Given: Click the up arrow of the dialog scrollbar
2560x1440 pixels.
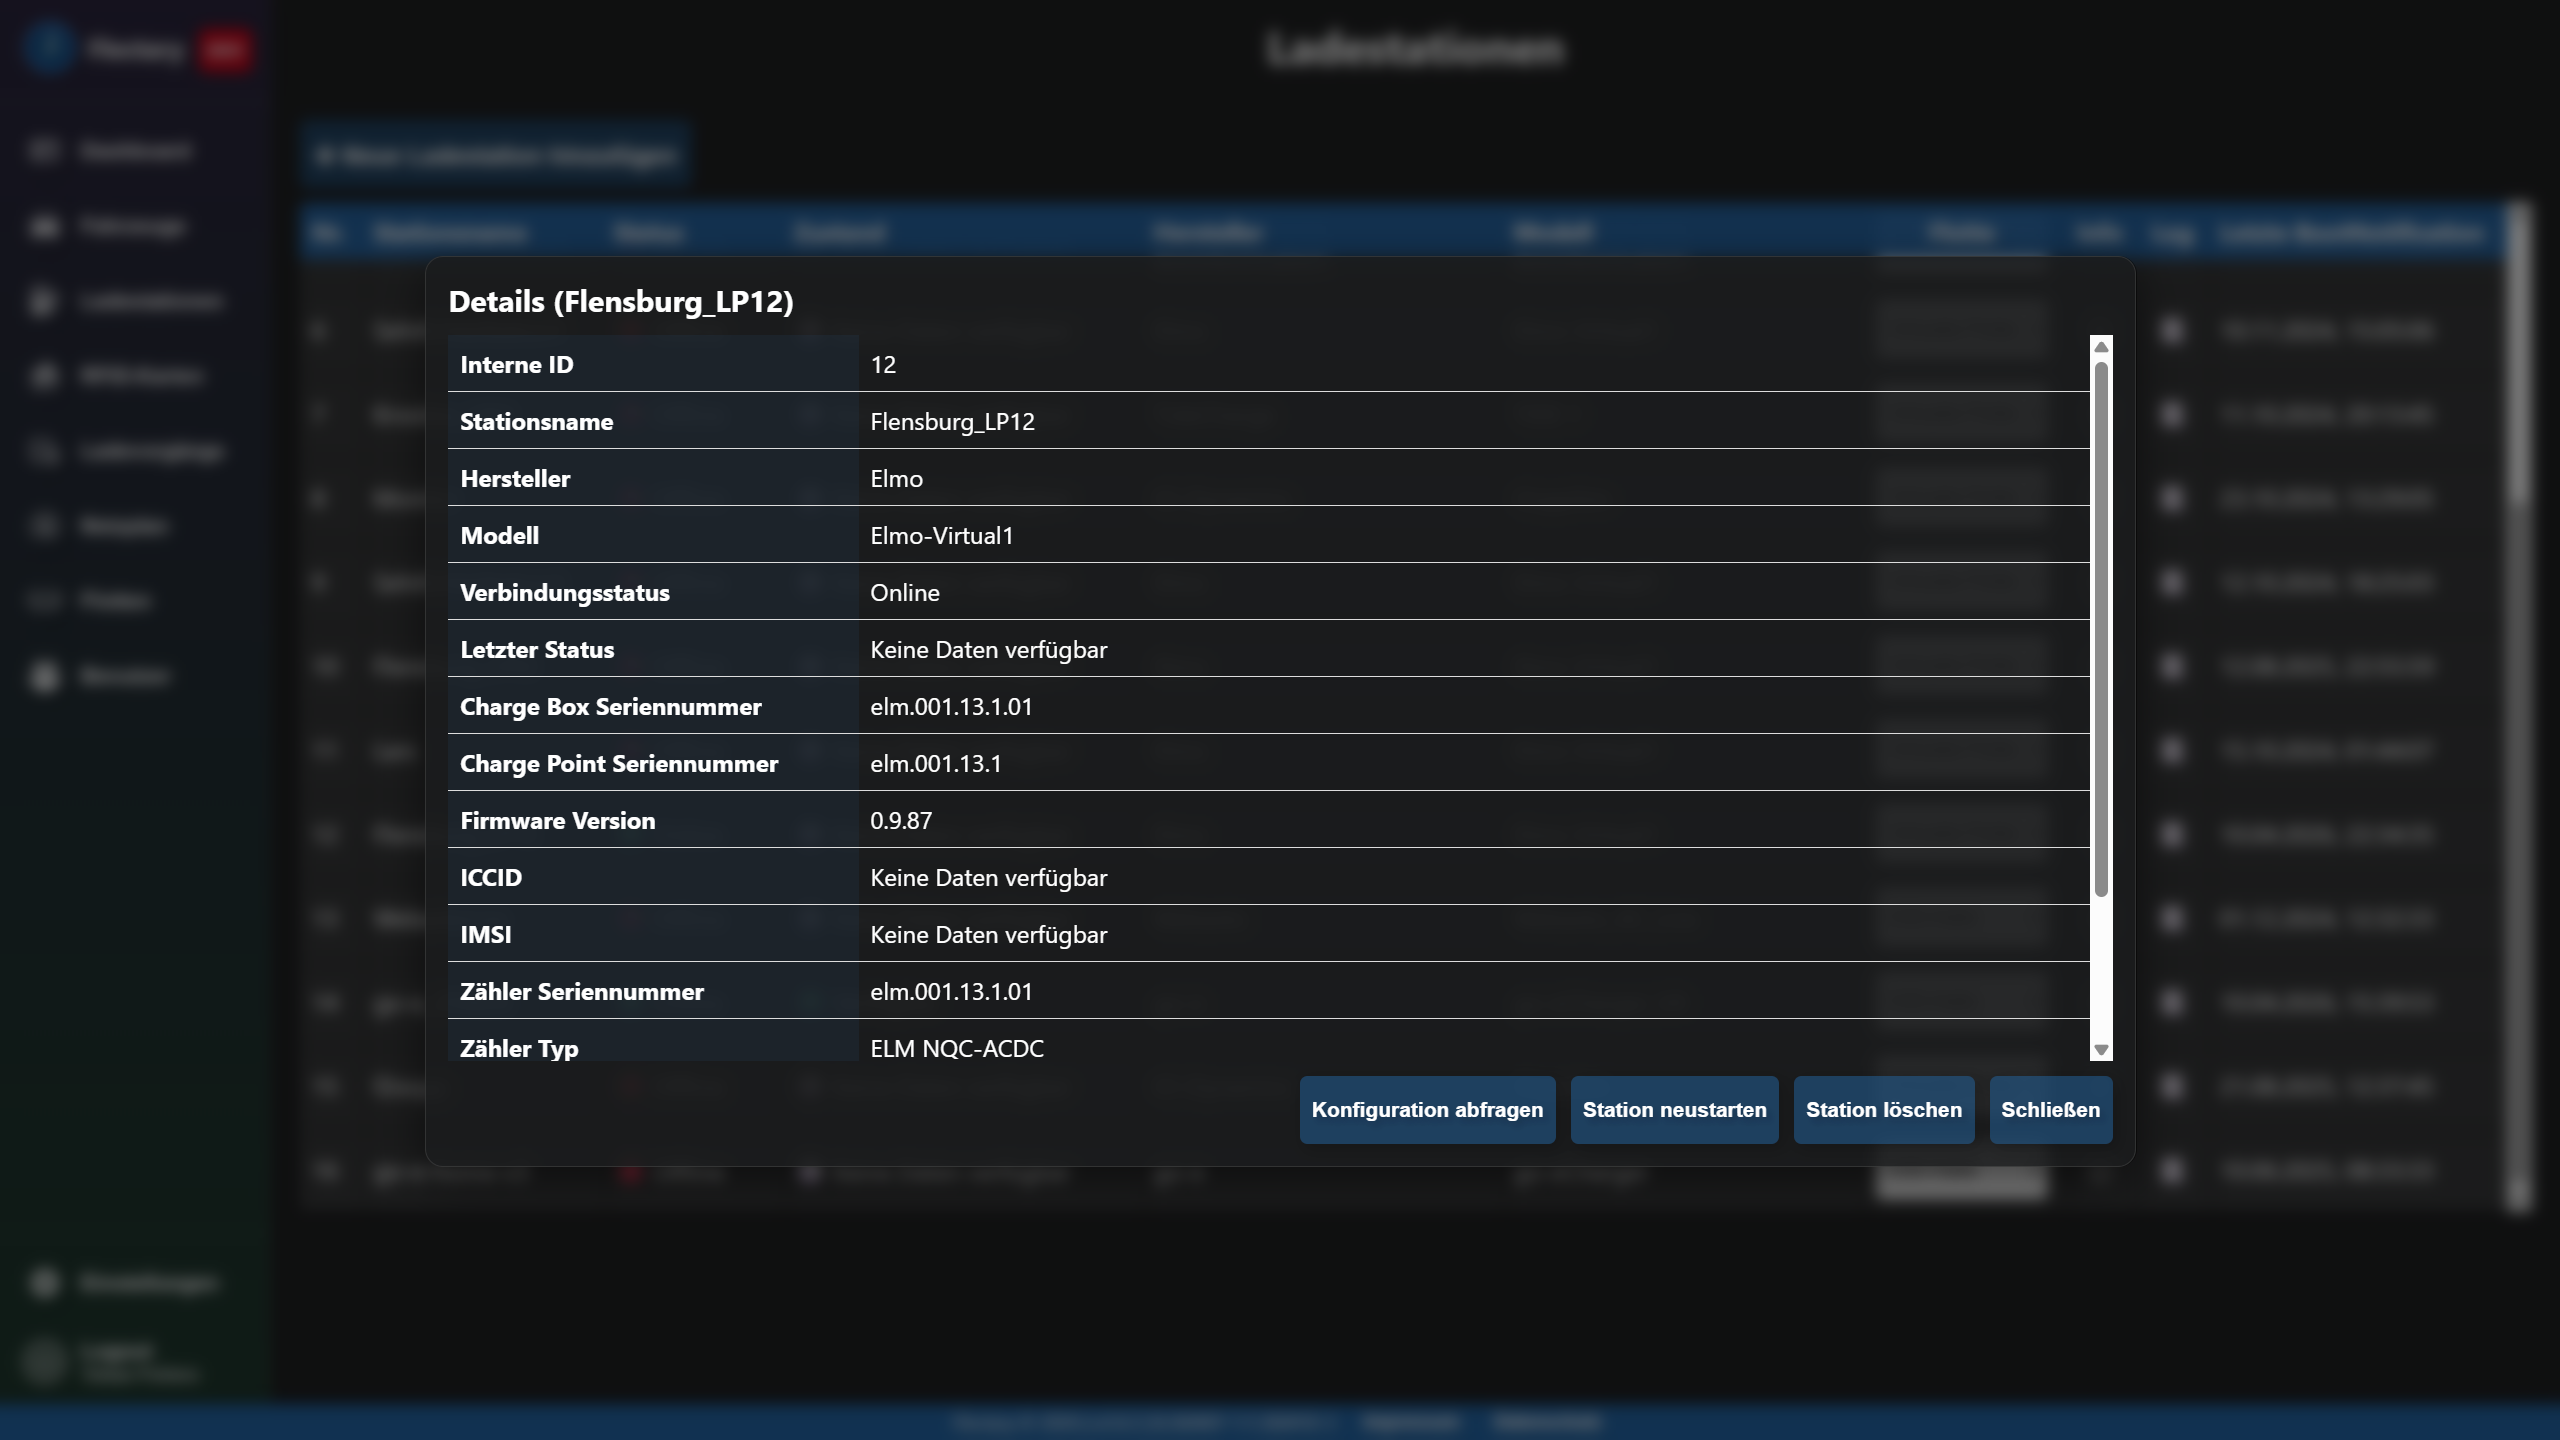Looking at the screenshot, I should coord(2102,346).
